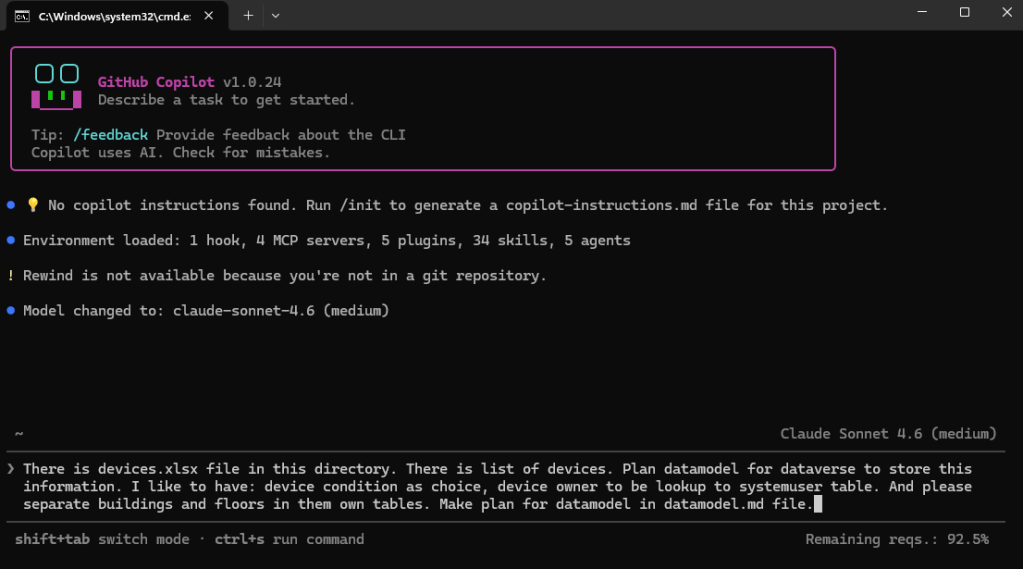Click the yellow exclamation warning marker
This screenshot has width=1023, height=569.
[x=11, y=275]
